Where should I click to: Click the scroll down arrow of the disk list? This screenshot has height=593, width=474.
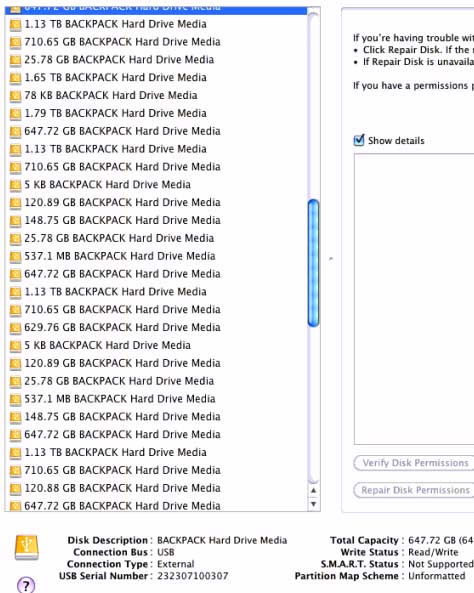[314, 504]
